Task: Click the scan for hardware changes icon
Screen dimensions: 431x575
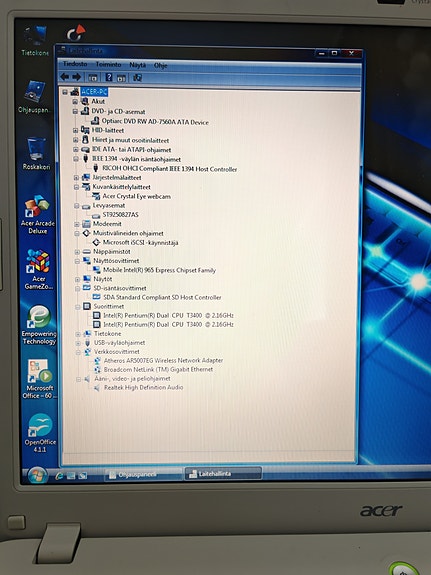Action: [x=138, y=77]
